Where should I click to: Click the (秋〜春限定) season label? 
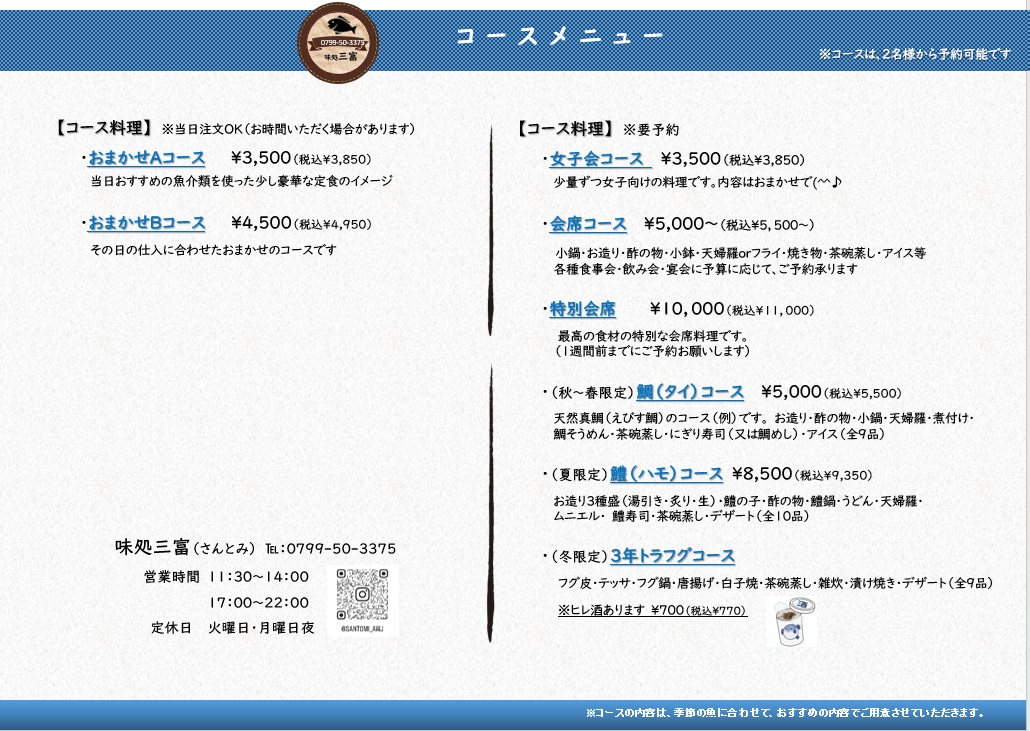tap(592, 393)
